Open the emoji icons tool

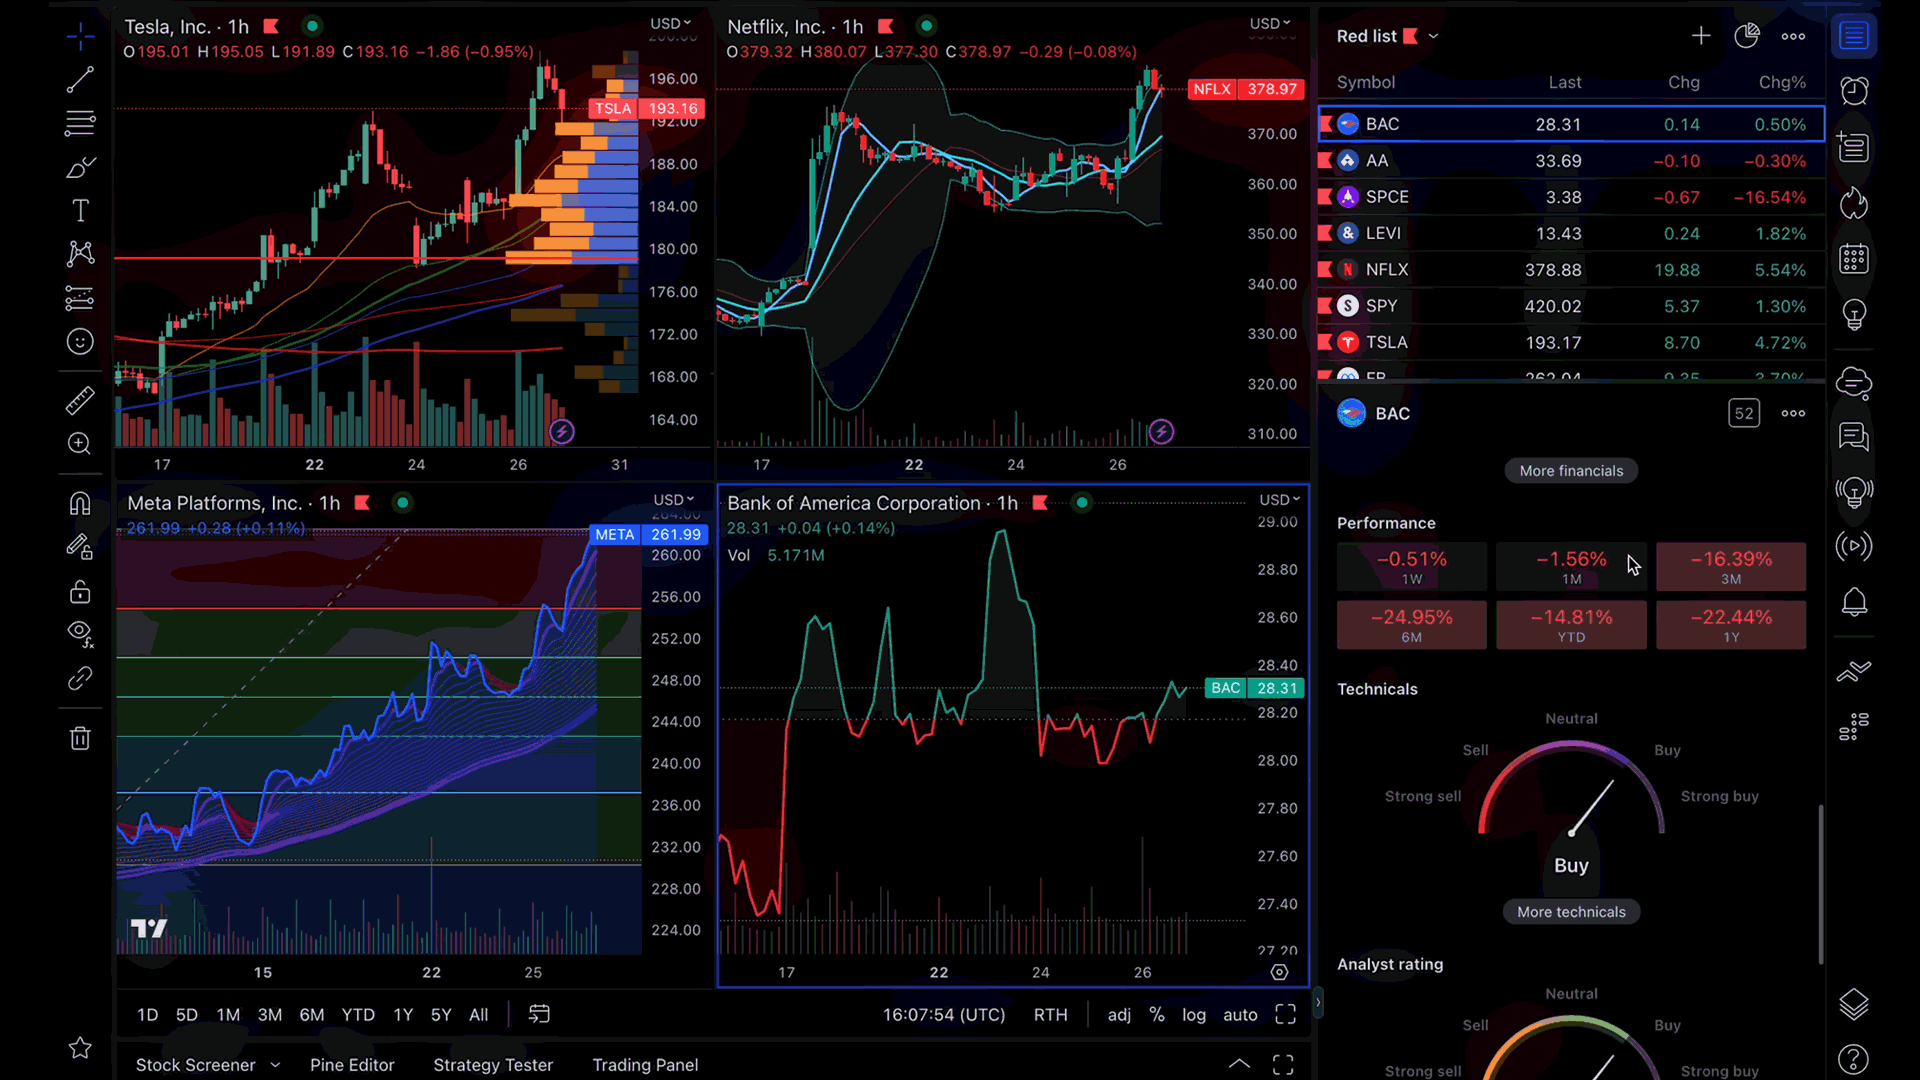point(80,342)
